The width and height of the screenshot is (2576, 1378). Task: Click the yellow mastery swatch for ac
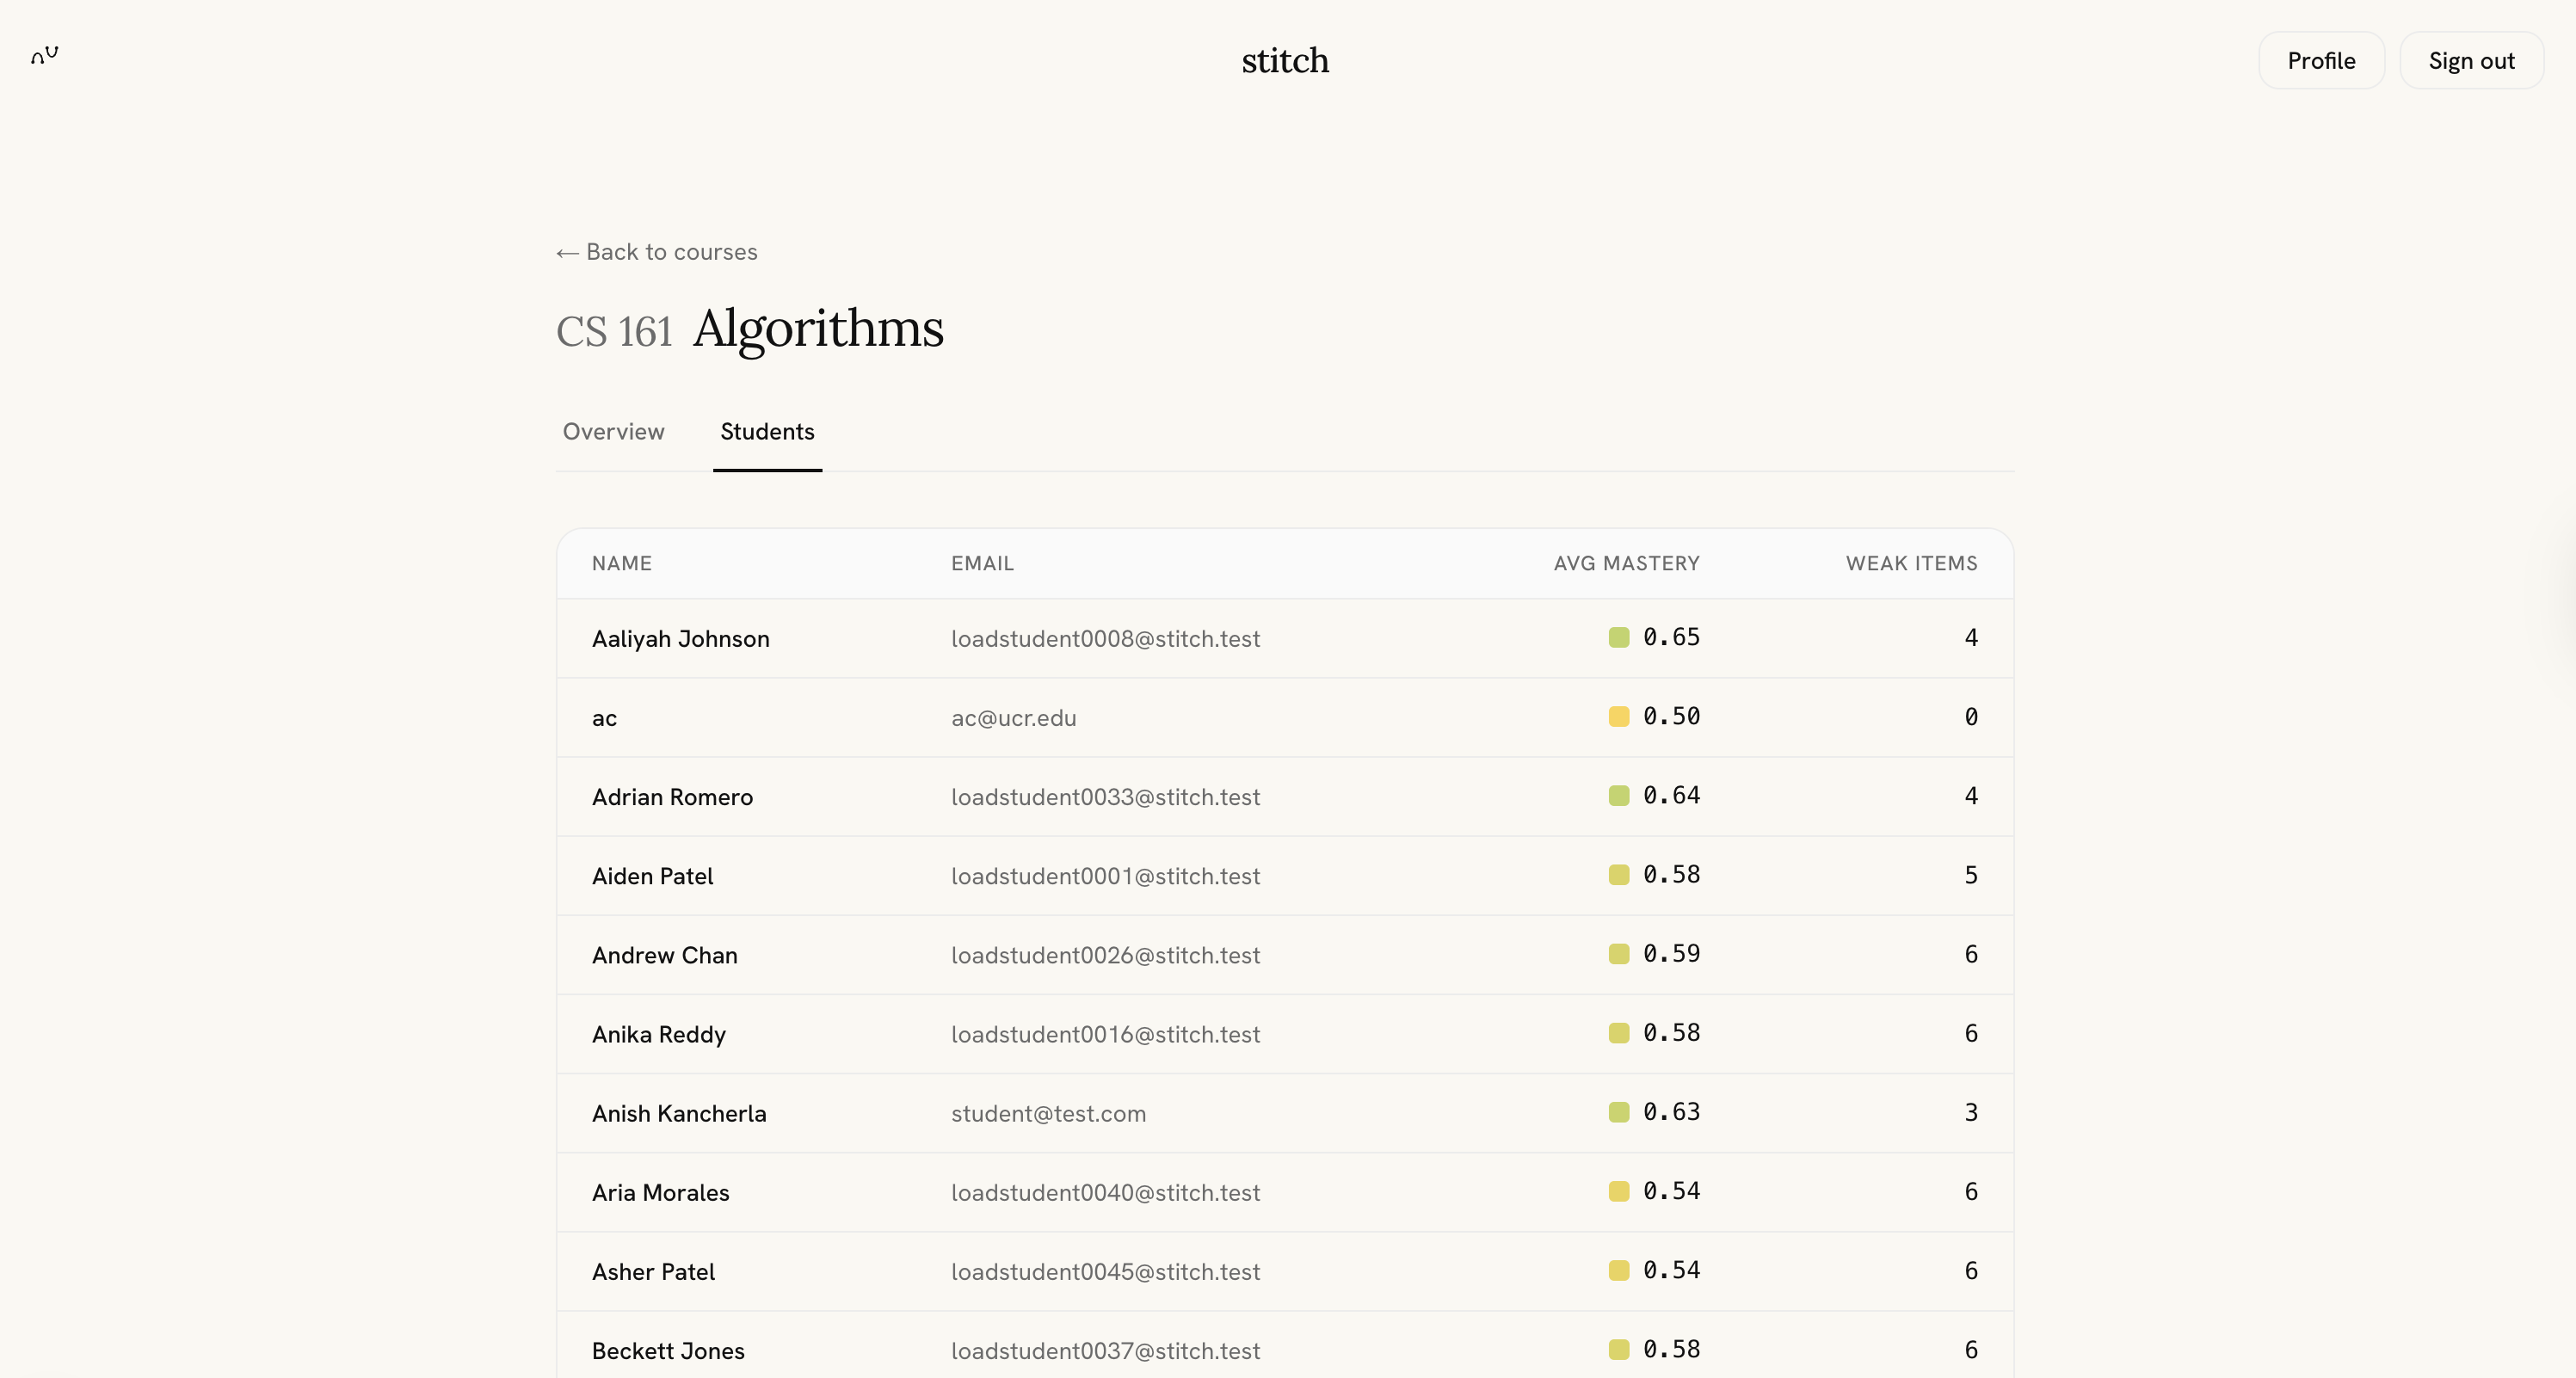pos(1618,716)
